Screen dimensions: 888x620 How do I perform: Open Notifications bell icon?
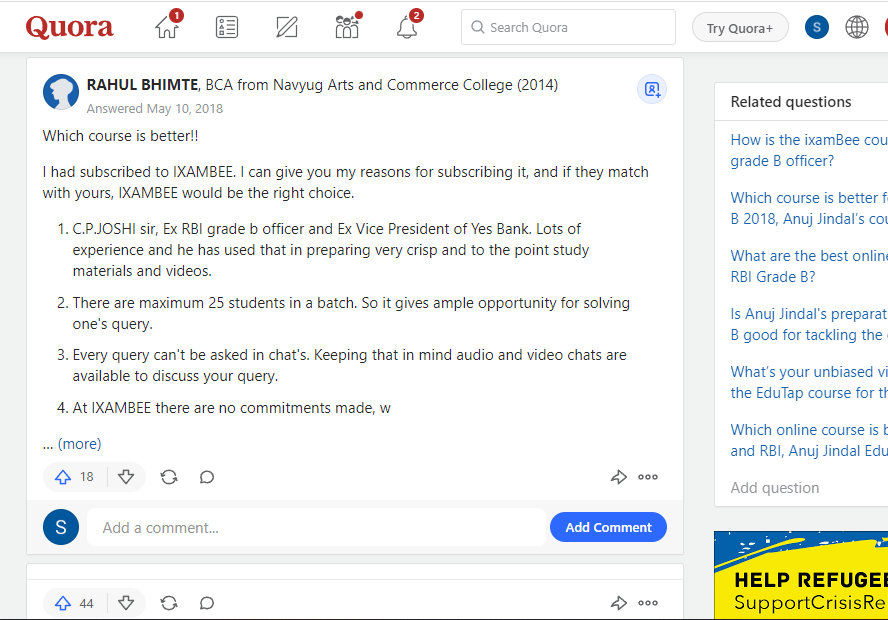click(408, 26)
